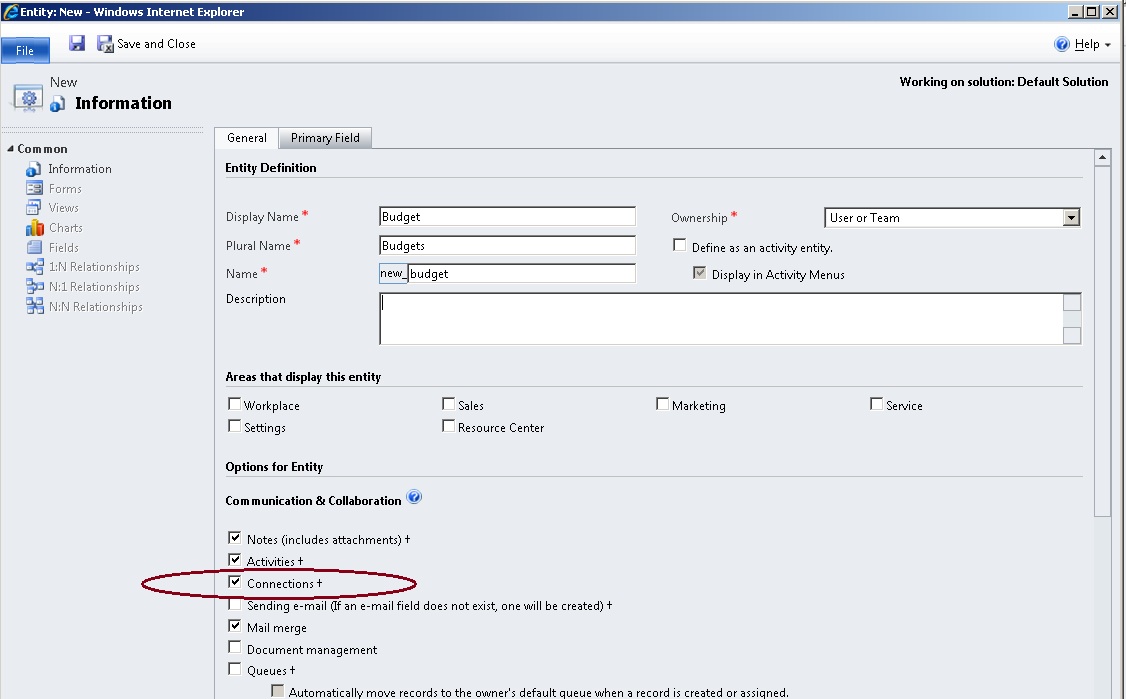1126x699 pixels.
Task: Click the Communication & Collaboration help bubble
Action: pyautogui.click(x=413, y=498)
